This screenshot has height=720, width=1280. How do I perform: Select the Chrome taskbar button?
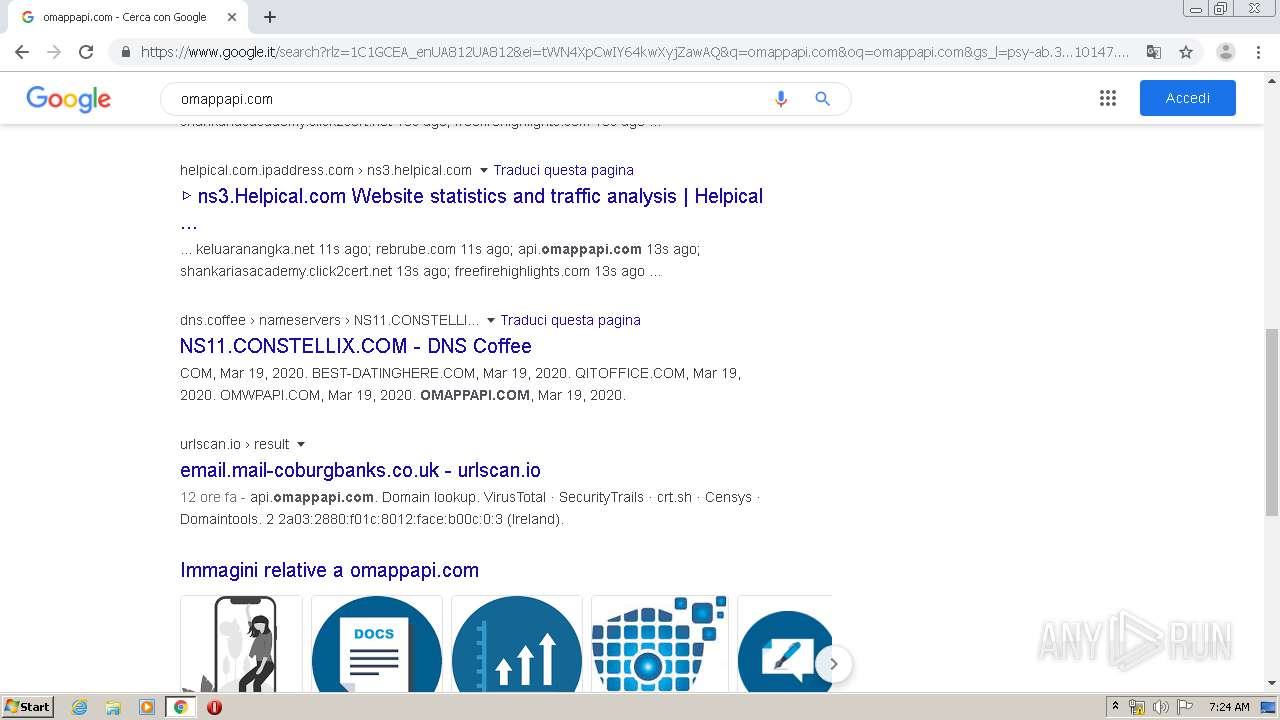[181, 707]
